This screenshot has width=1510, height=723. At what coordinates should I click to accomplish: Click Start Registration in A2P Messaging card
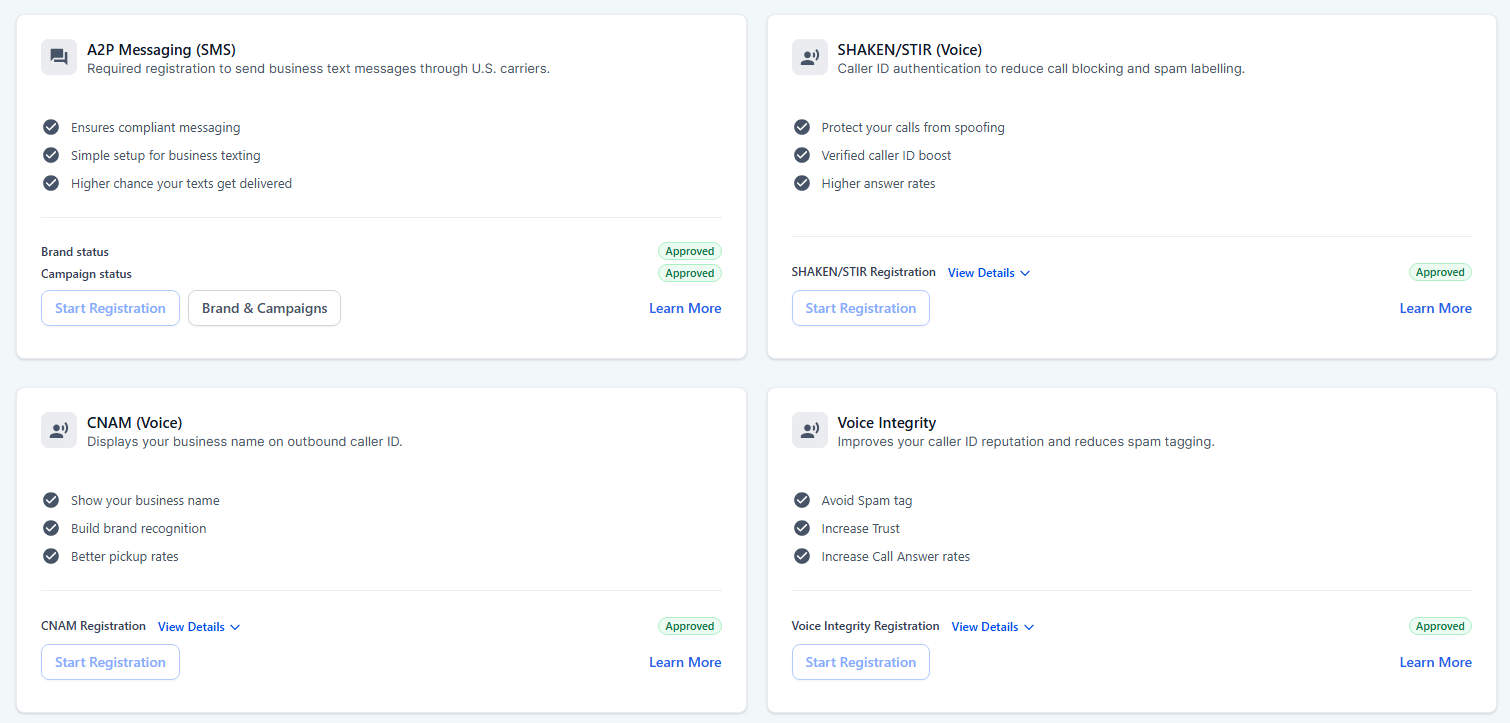pos(110,308)
